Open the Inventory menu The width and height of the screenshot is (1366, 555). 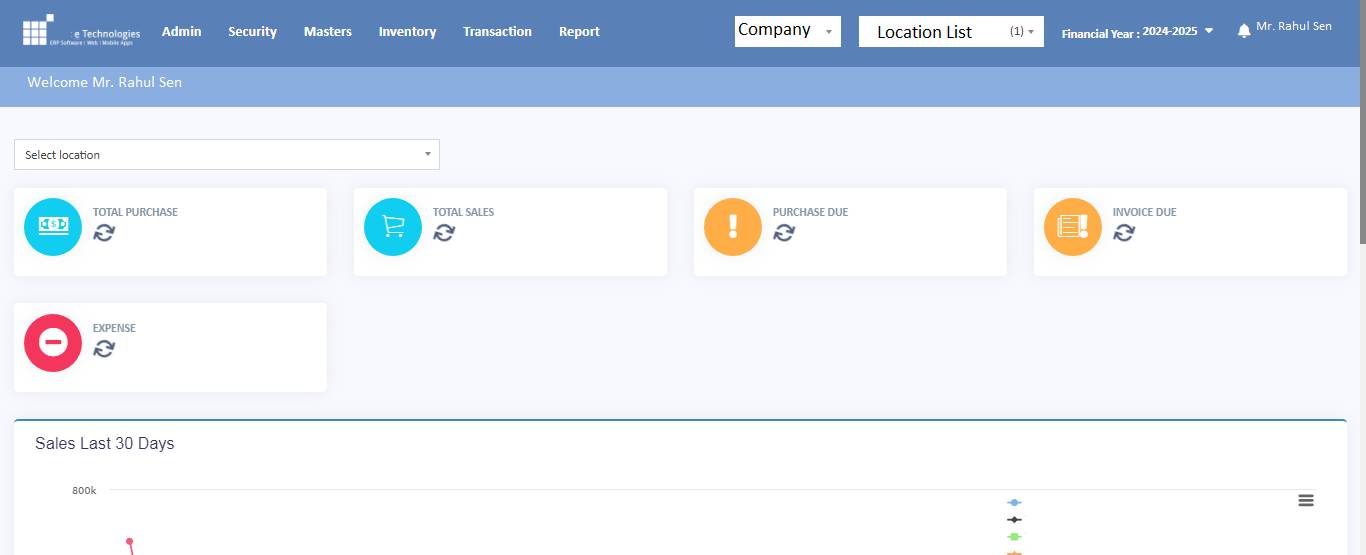[x=407, y=32]
